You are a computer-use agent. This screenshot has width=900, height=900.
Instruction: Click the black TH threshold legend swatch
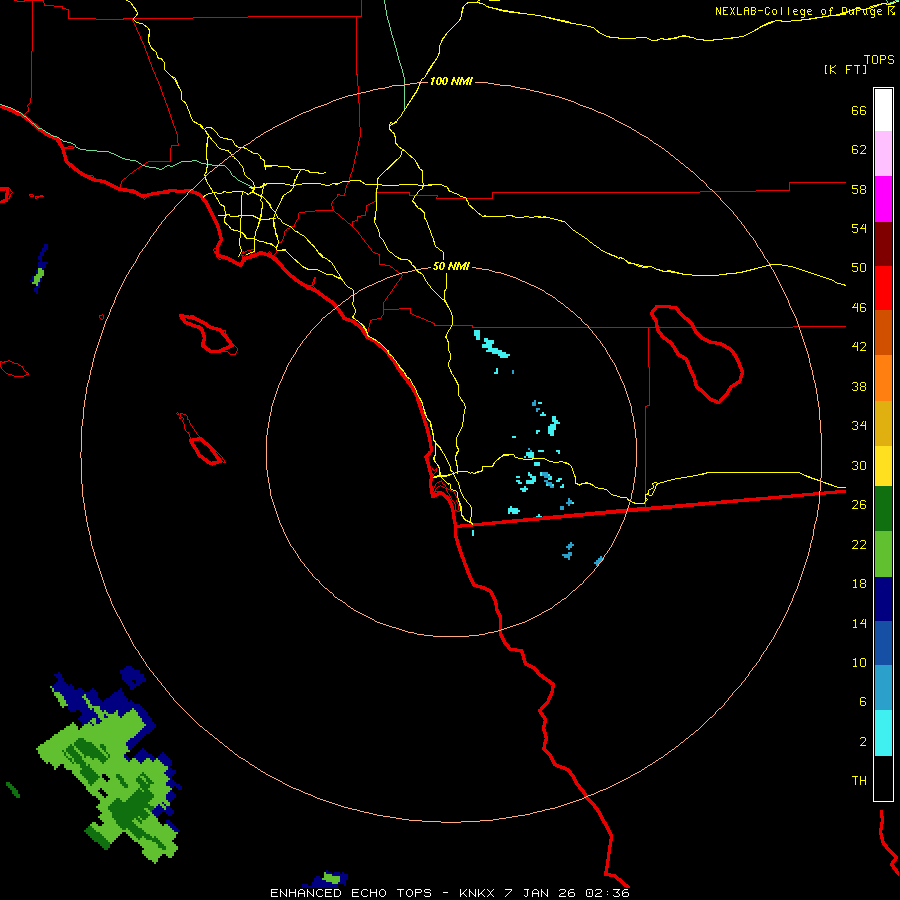point(883,778)
